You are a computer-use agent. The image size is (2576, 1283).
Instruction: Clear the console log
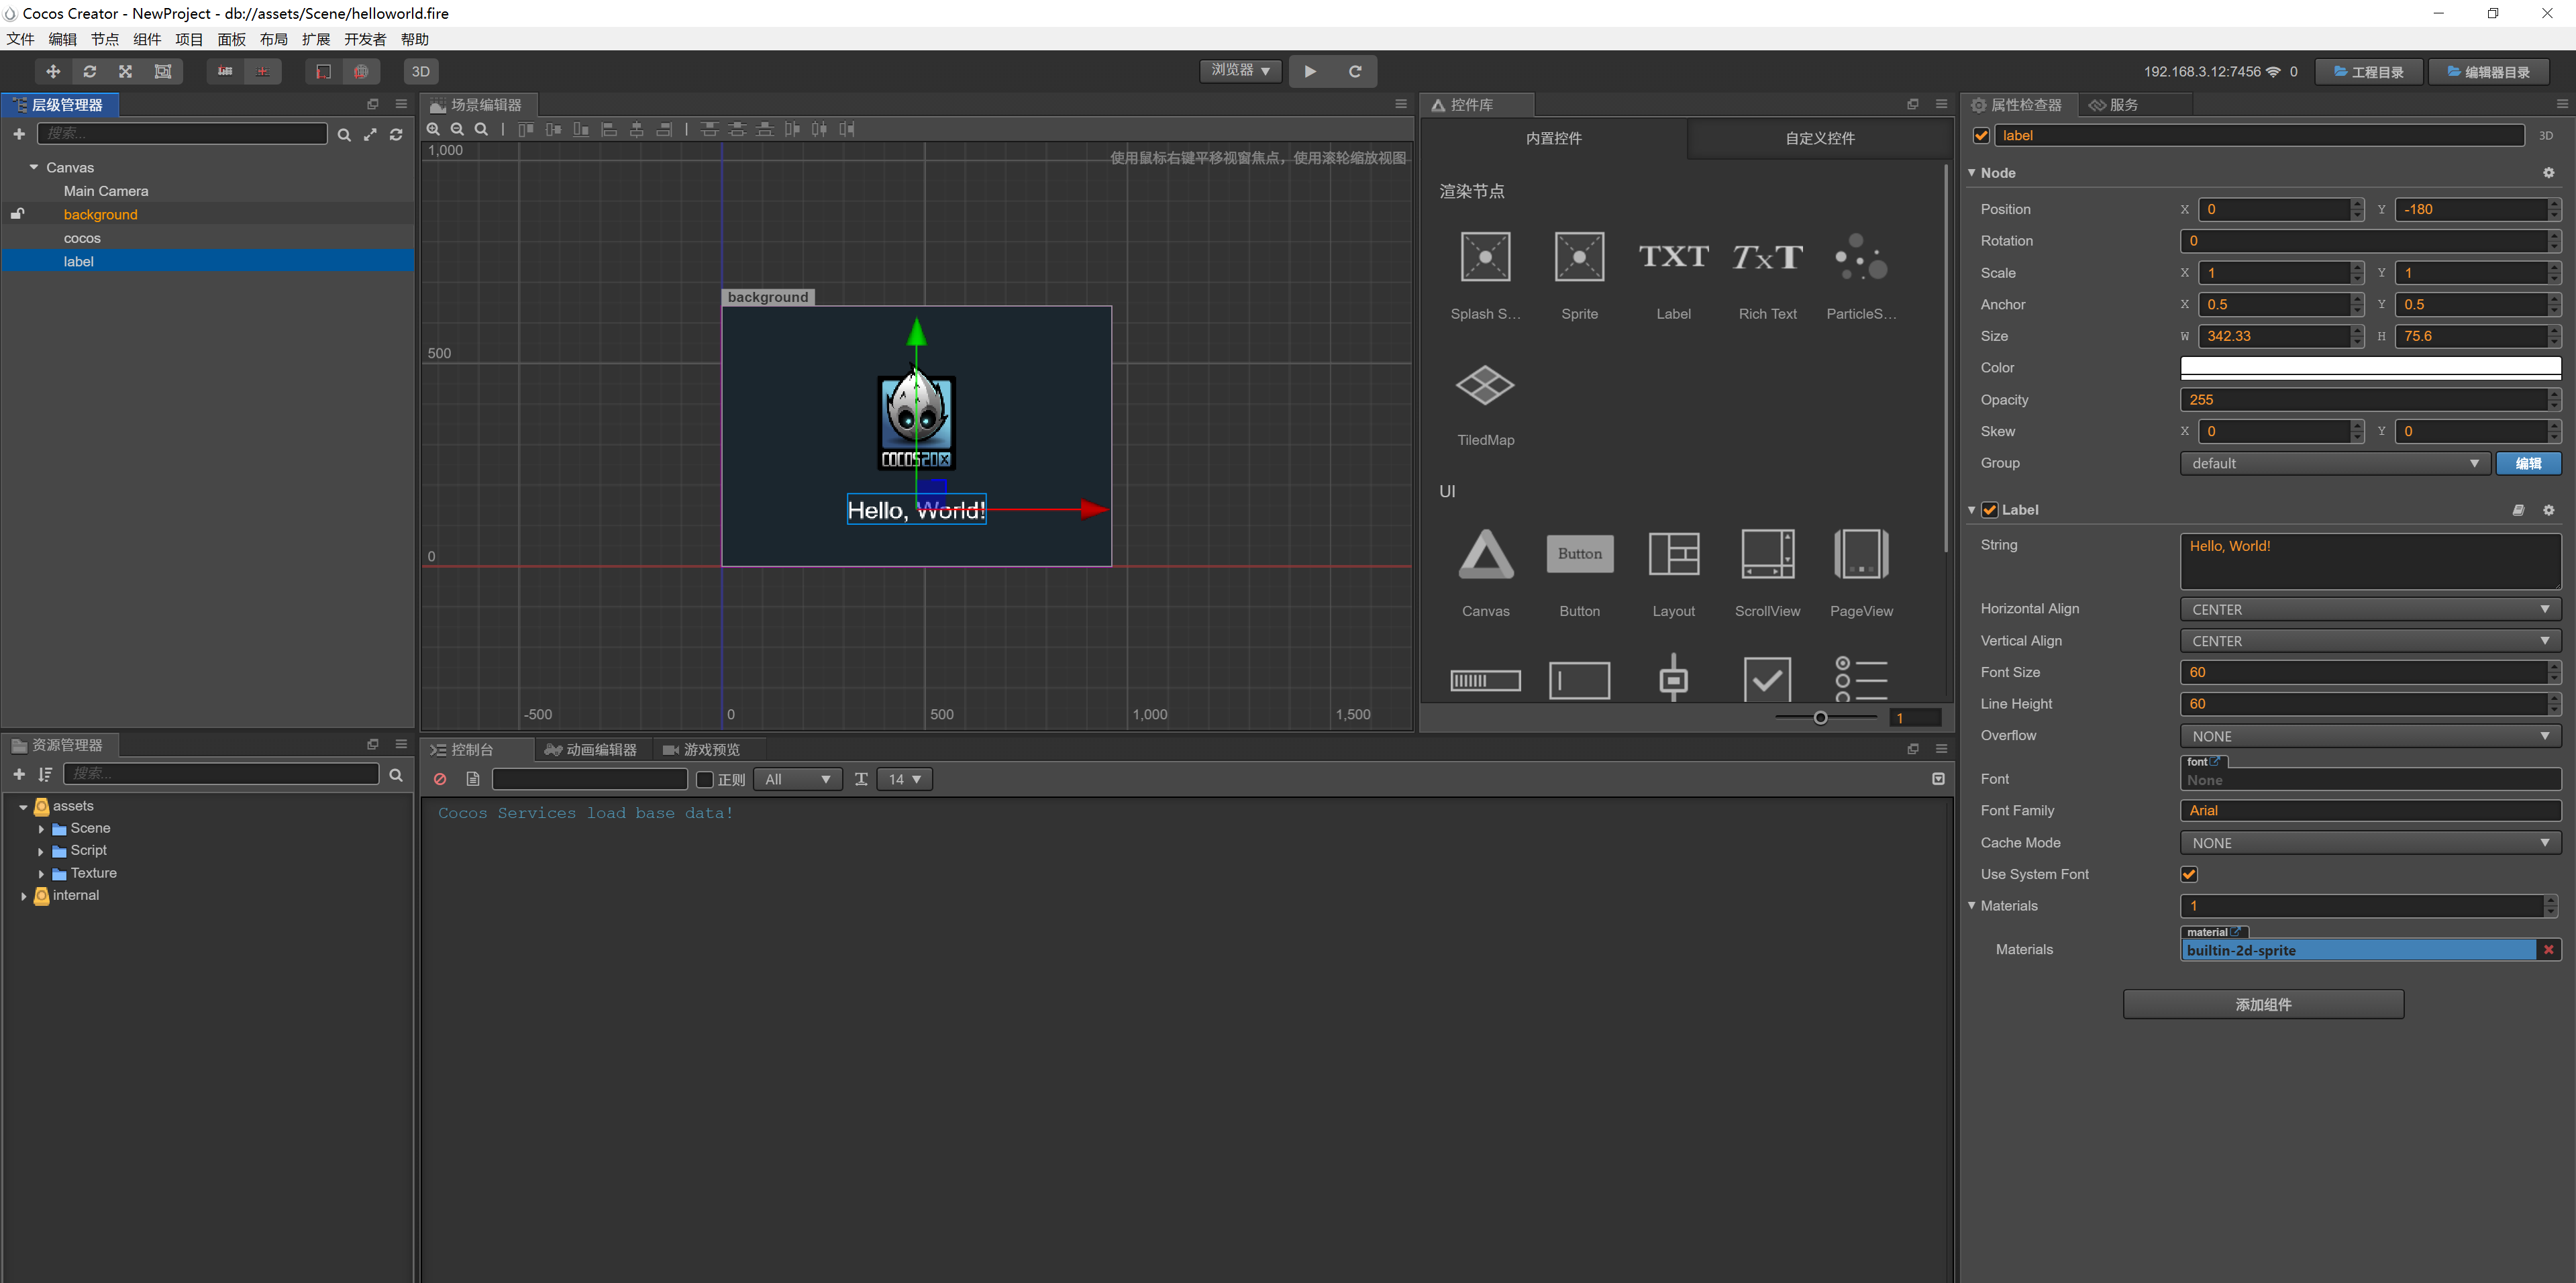coord(440,779)
